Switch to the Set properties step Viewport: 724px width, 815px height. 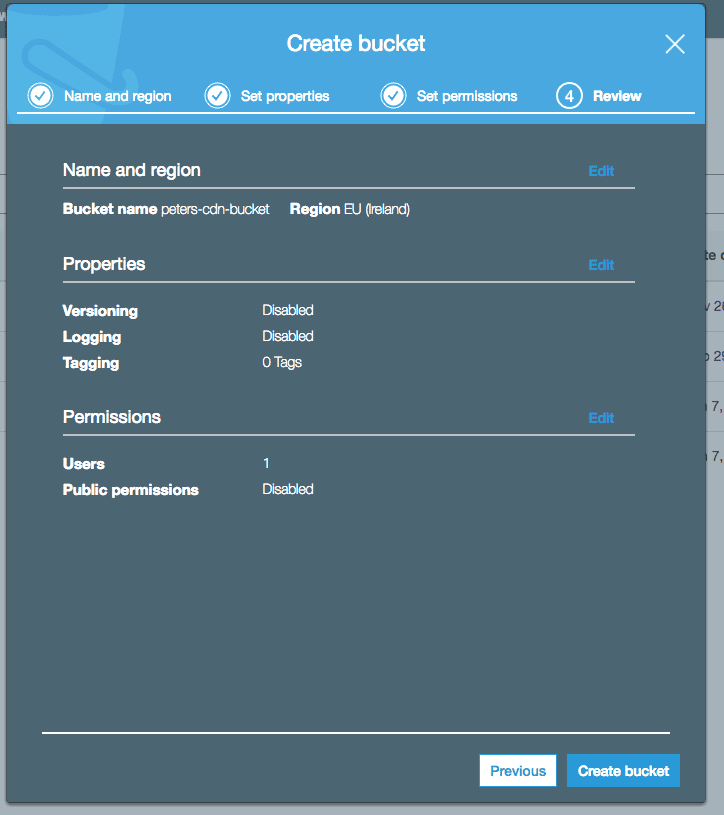pyautogui.click(x=284, y=97)
